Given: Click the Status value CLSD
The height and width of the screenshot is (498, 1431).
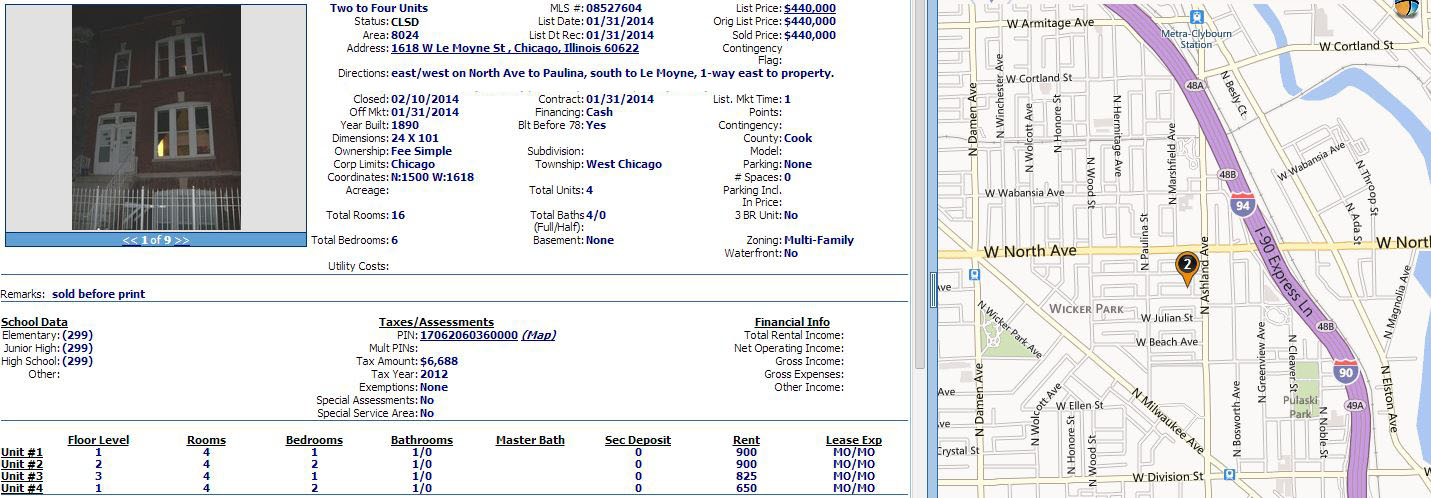Looking at the screenshot, I should tap(406, 22).
